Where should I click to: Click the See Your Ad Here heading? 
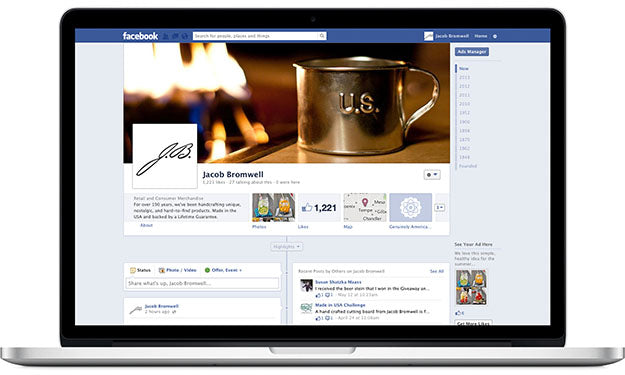point(474,244)
